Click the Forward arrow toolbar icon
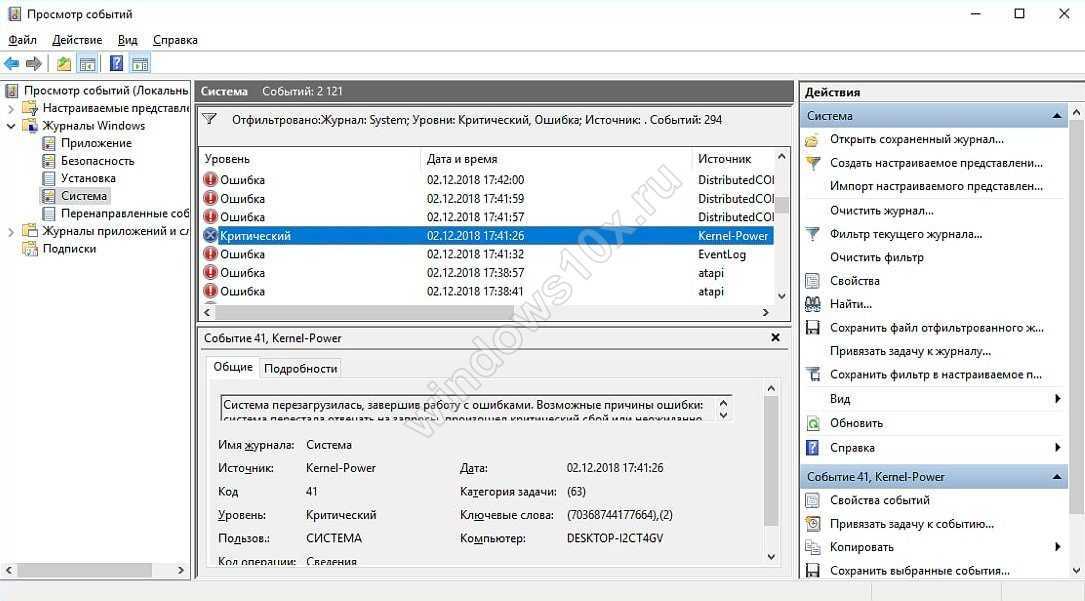The width and height of the screenshot is (1085, 601). 34,64
